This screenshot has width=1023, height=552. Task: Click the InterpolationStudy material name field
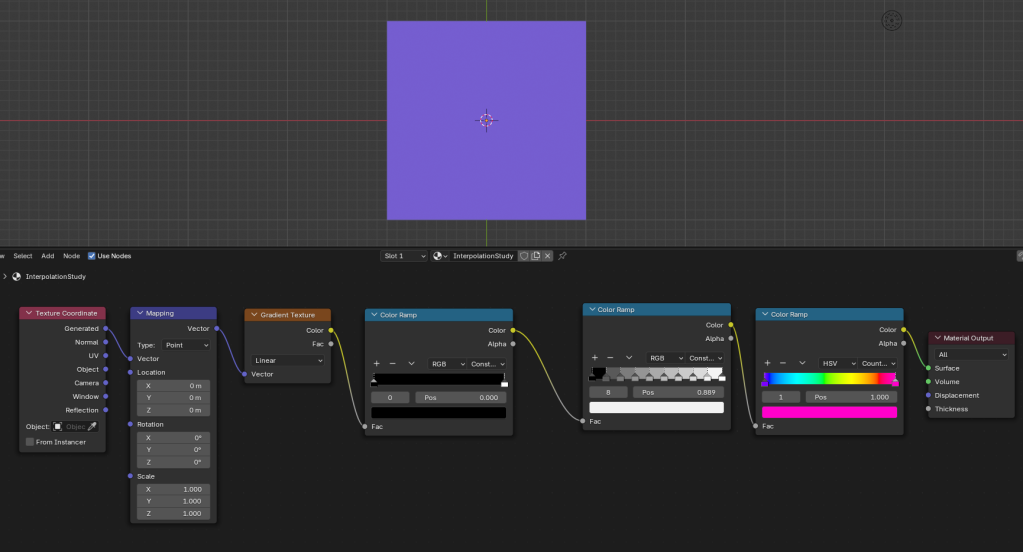[483, 256]
